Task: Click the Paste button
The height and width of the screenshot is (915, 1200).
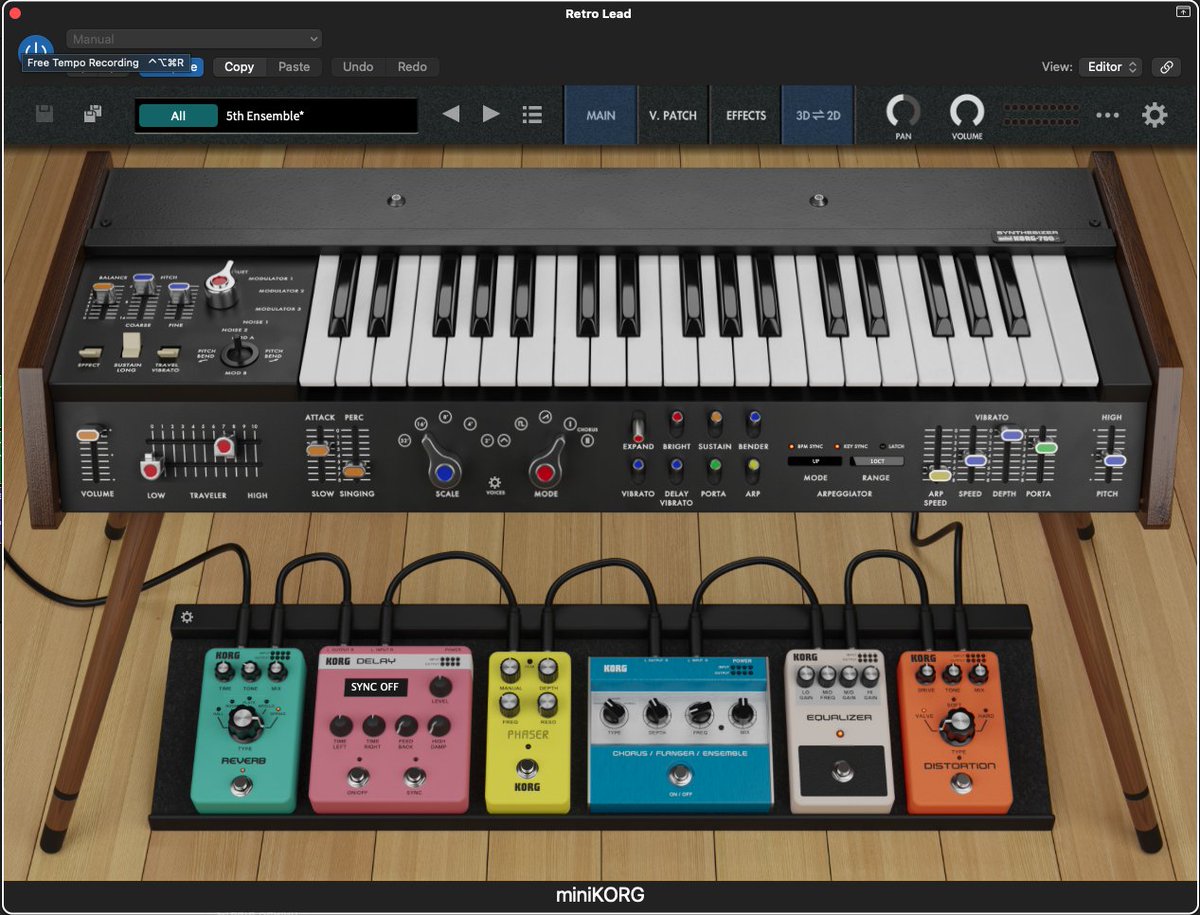Action: coord(294,67)
